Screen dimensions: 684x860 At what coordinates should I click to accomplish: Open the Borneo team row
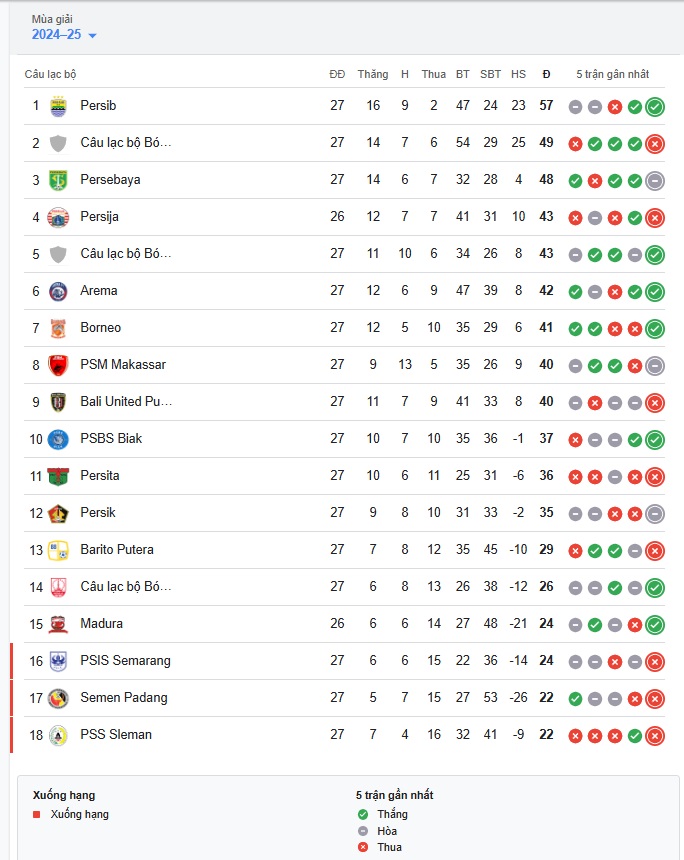tap(344, 328)
